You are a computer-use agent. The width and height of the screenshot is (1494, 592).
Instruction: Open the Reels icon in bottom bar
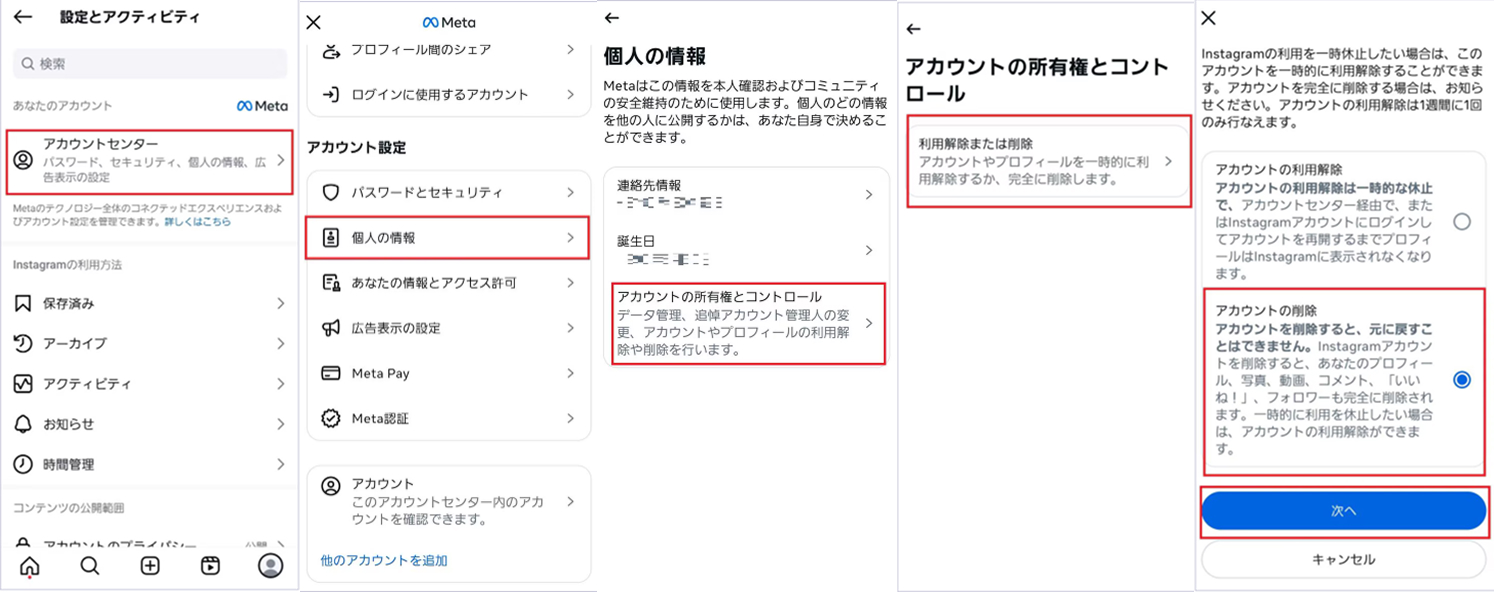pos(210,566)
